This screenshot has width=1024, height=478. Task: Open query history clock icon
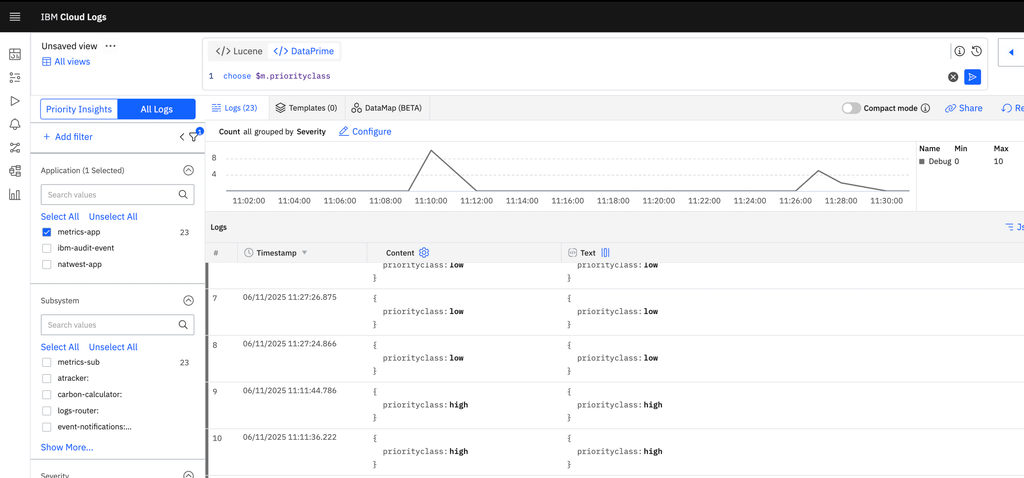pyautogui.click(x=976, y=51)
